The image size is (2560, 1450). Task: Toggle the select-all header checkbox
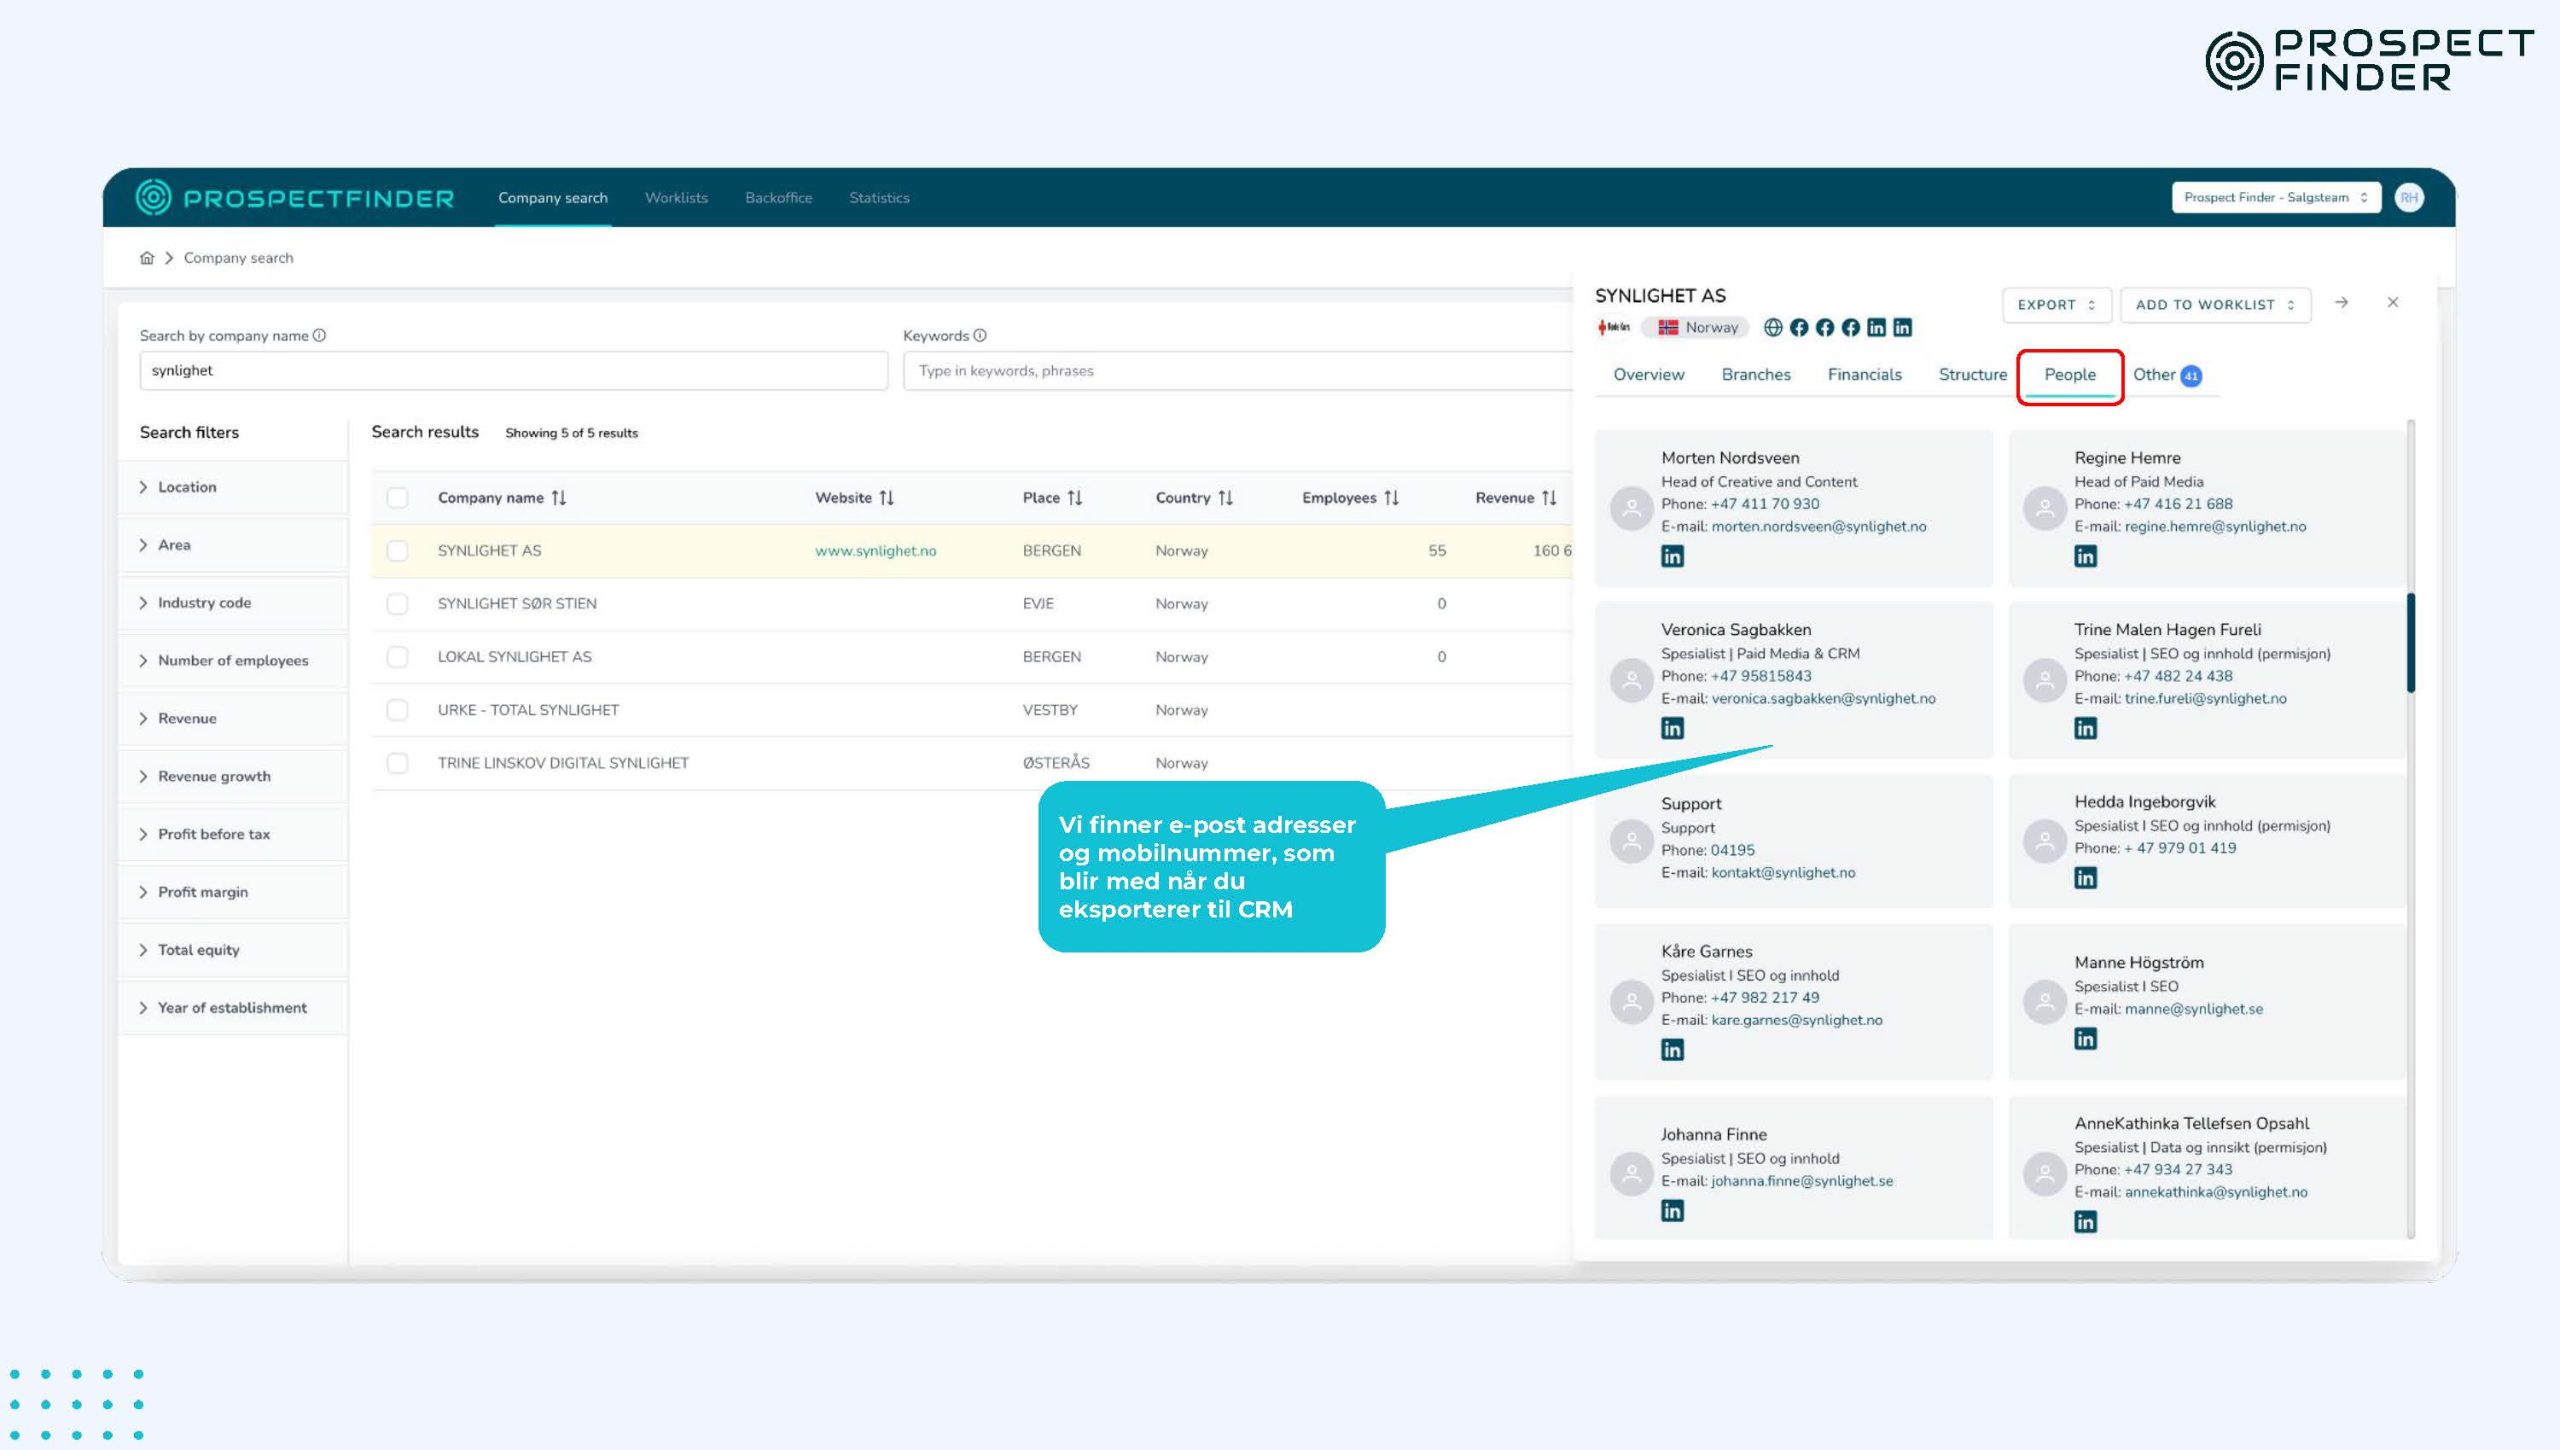point(398,498)
